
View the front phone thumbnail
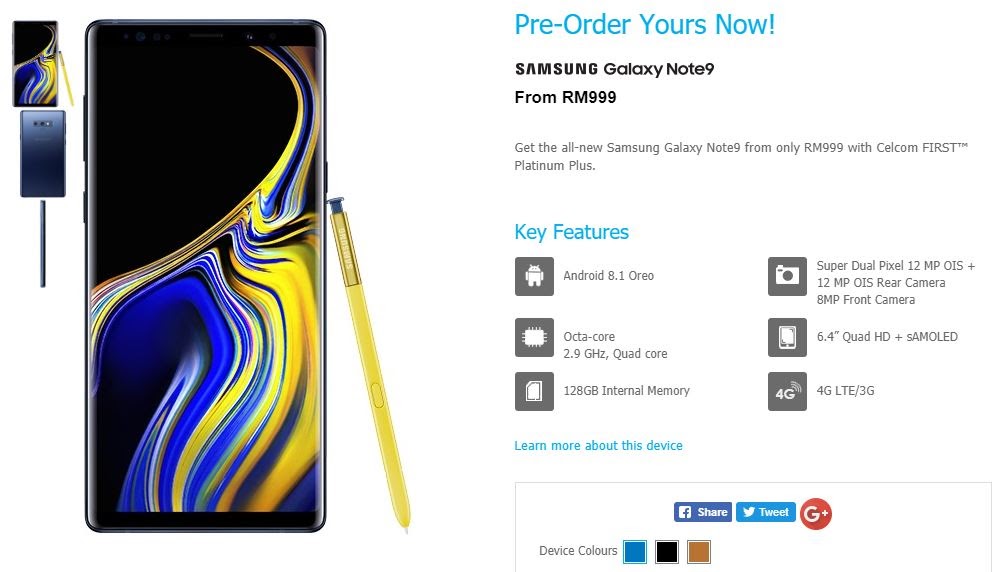coord(42,64)
